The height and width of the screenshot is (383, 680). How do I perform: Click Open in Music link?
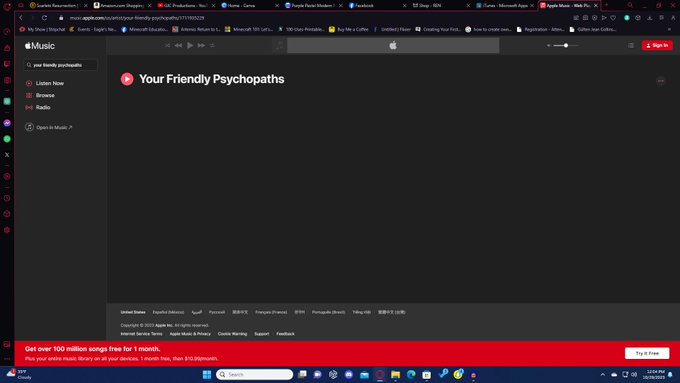click(x=49, y=128)
